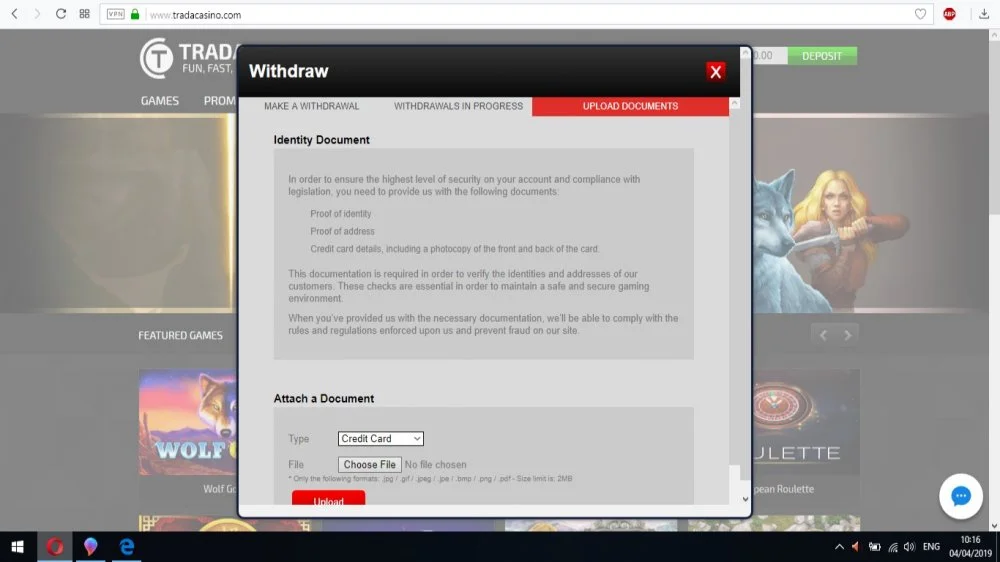Open Withdrawals in Progress tab

pyautogui.click(x=458, y=106)
